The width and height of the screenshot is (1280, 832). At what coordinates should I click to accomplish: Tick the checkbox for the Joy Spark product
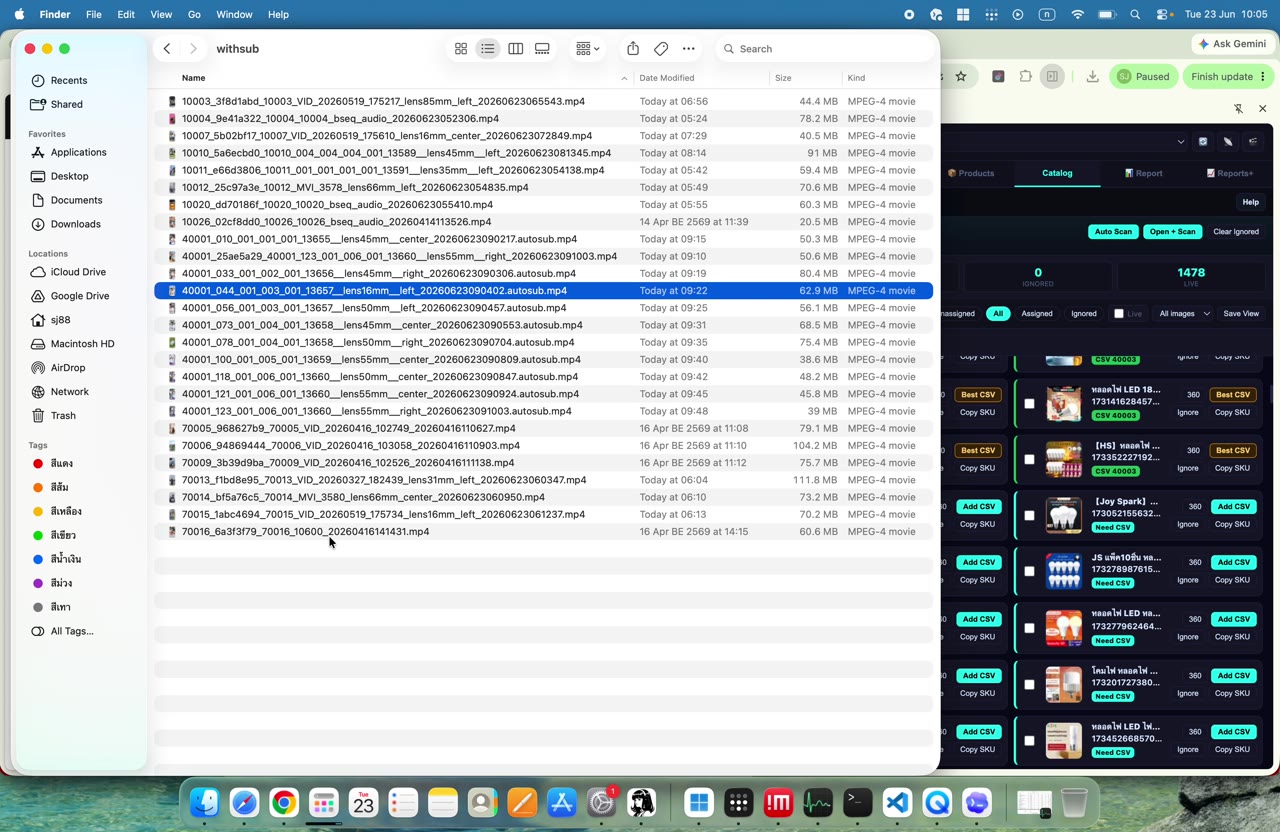tap(1029, 516)
